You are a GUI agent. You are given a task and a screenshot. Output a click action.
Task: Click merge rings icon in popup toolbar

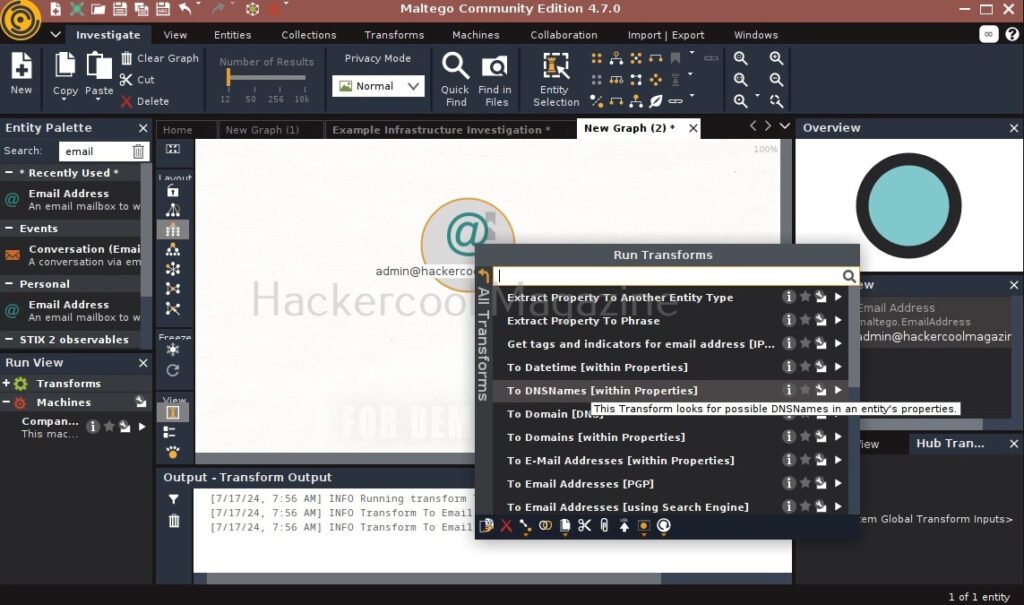(545, 525)
